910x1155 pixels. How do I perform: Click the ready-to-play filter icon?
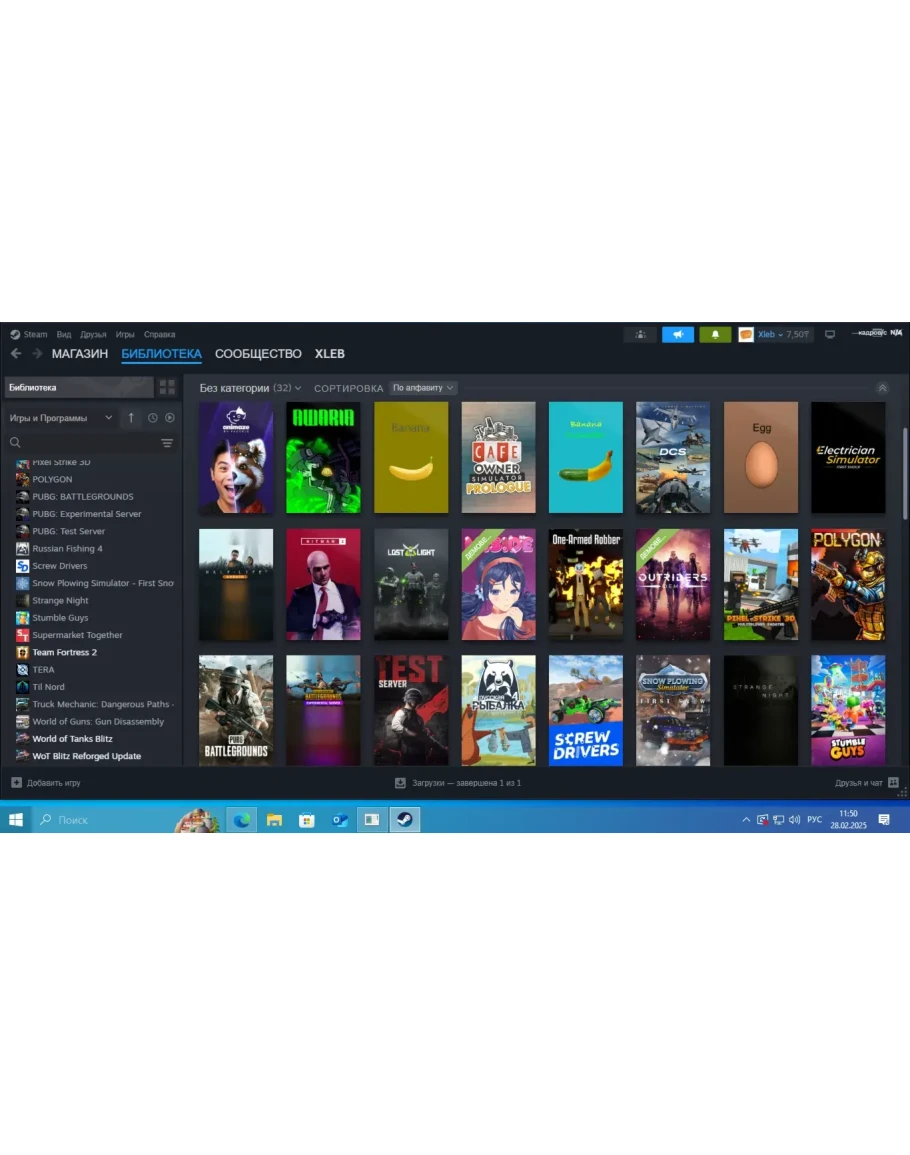tap(169, 418)
